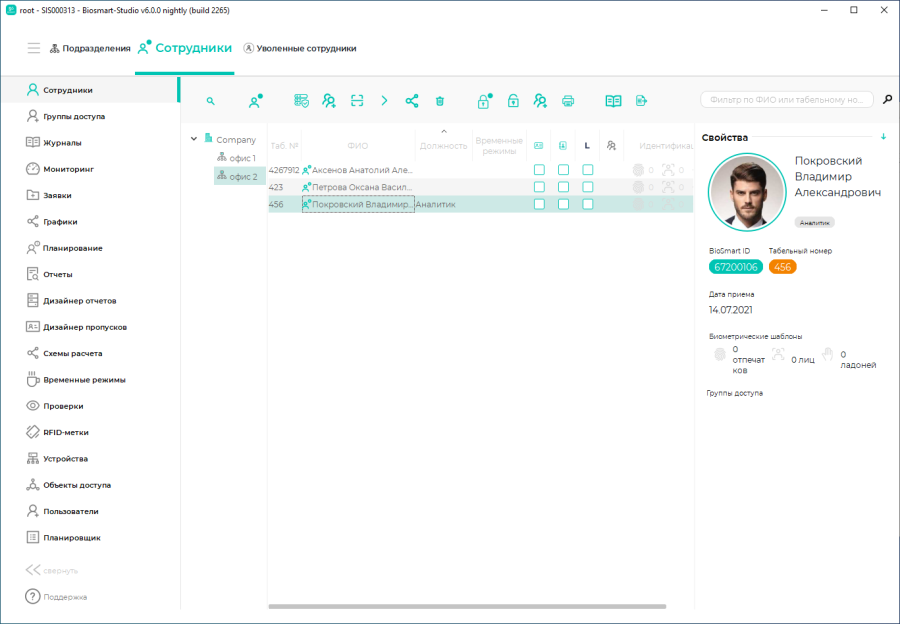This screenshot has width=900, height=624.
Task: Select офис 2 in the tree
Action: click(x=239, y=176)
